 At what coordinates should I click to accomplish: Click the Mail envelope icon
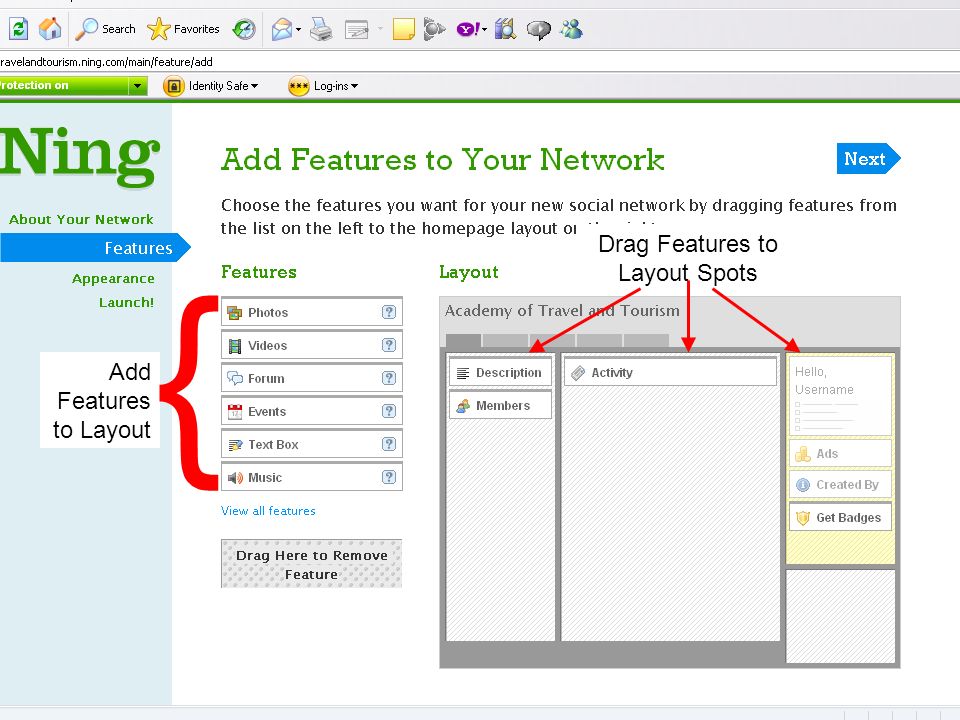282,29
